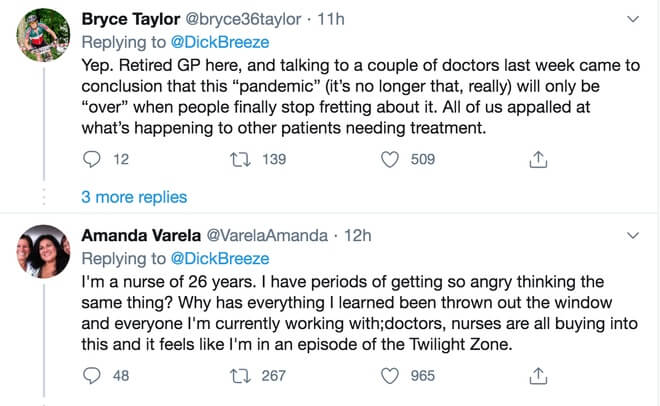Like Bryce Taylor's tweet
The height and width of the screenshot is (406, 660).
392,159
